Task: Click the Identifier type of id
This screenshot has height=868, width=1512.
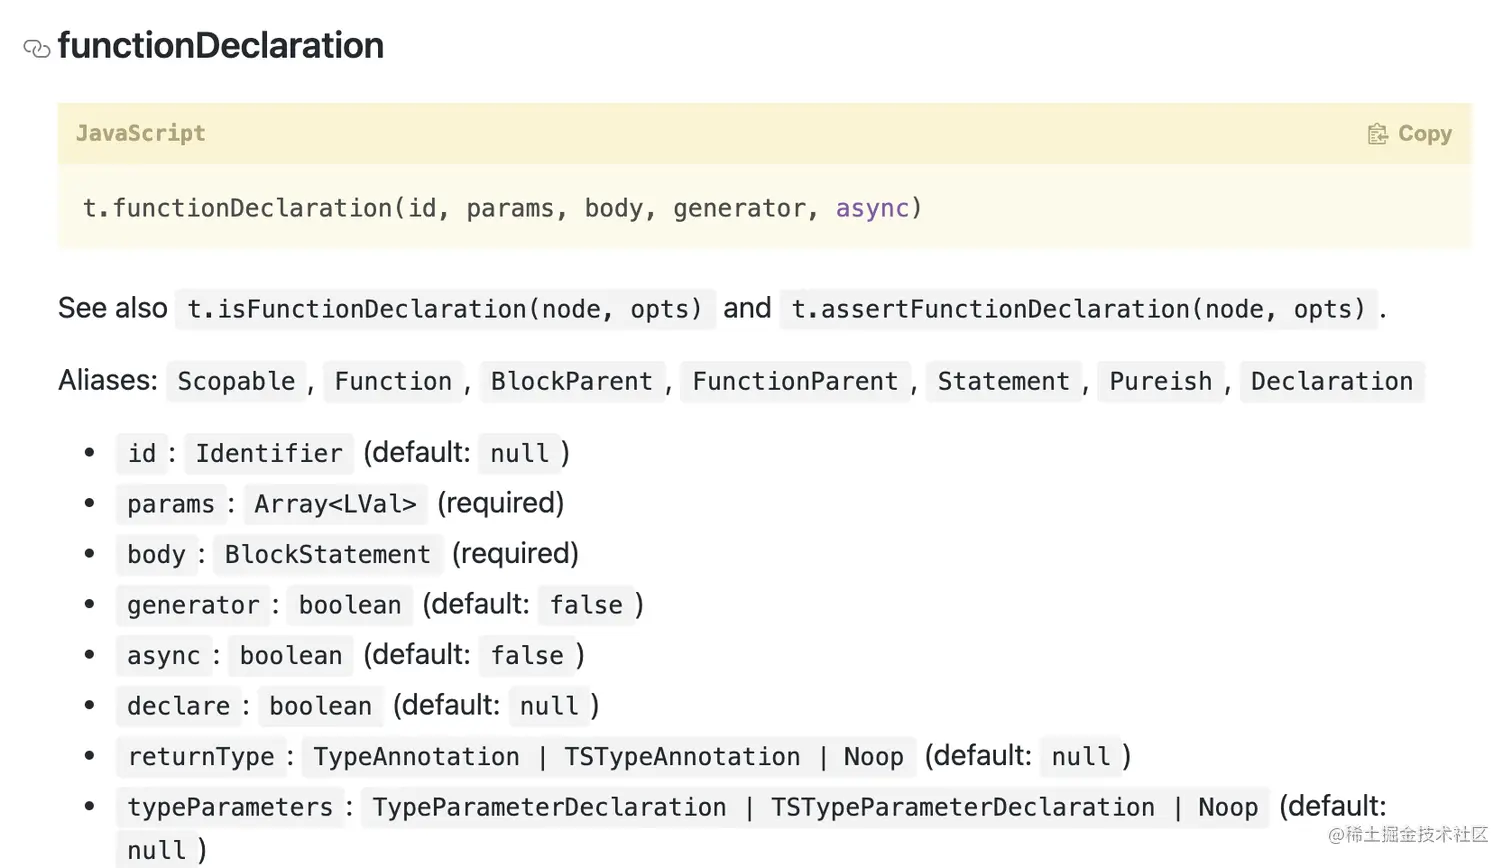Action: [269, 454]
